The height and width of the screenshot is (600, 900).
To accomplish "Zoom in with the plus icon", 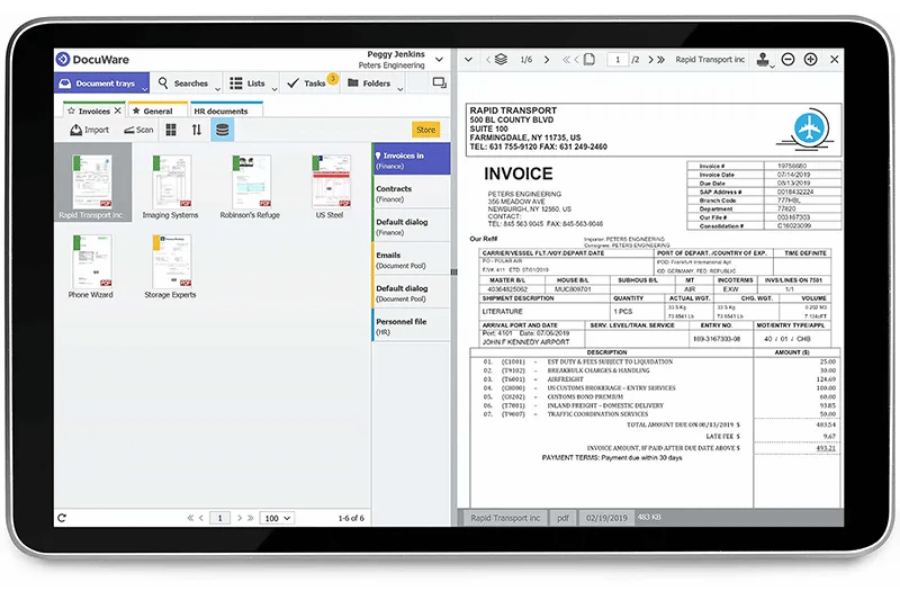I will [810, 59].
